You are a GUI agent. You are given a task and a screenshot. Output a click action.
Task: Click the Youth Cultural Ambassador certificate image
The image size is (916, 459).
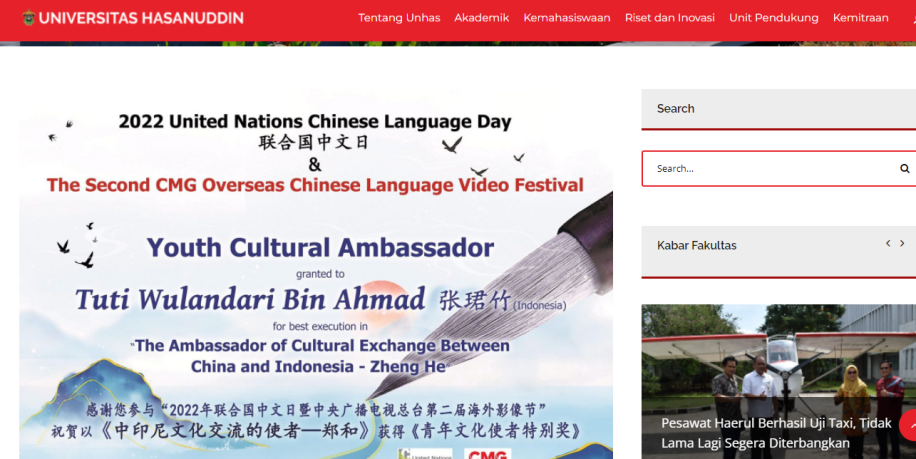pos(316,274)
